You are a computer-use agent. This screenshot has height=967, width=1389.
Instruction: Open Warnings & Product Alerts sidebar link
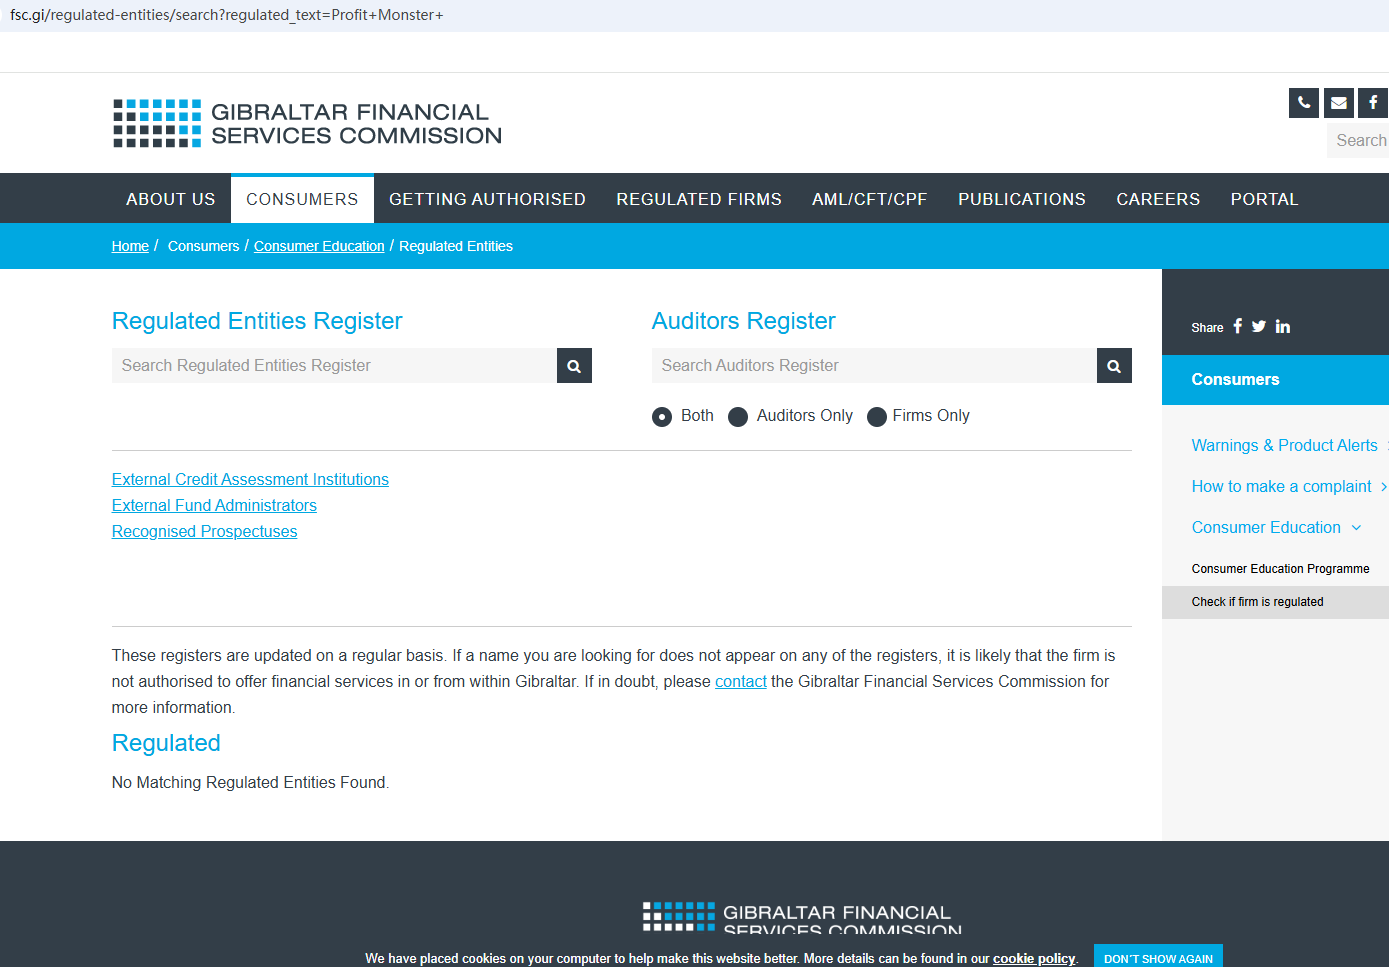(1284, 446)
